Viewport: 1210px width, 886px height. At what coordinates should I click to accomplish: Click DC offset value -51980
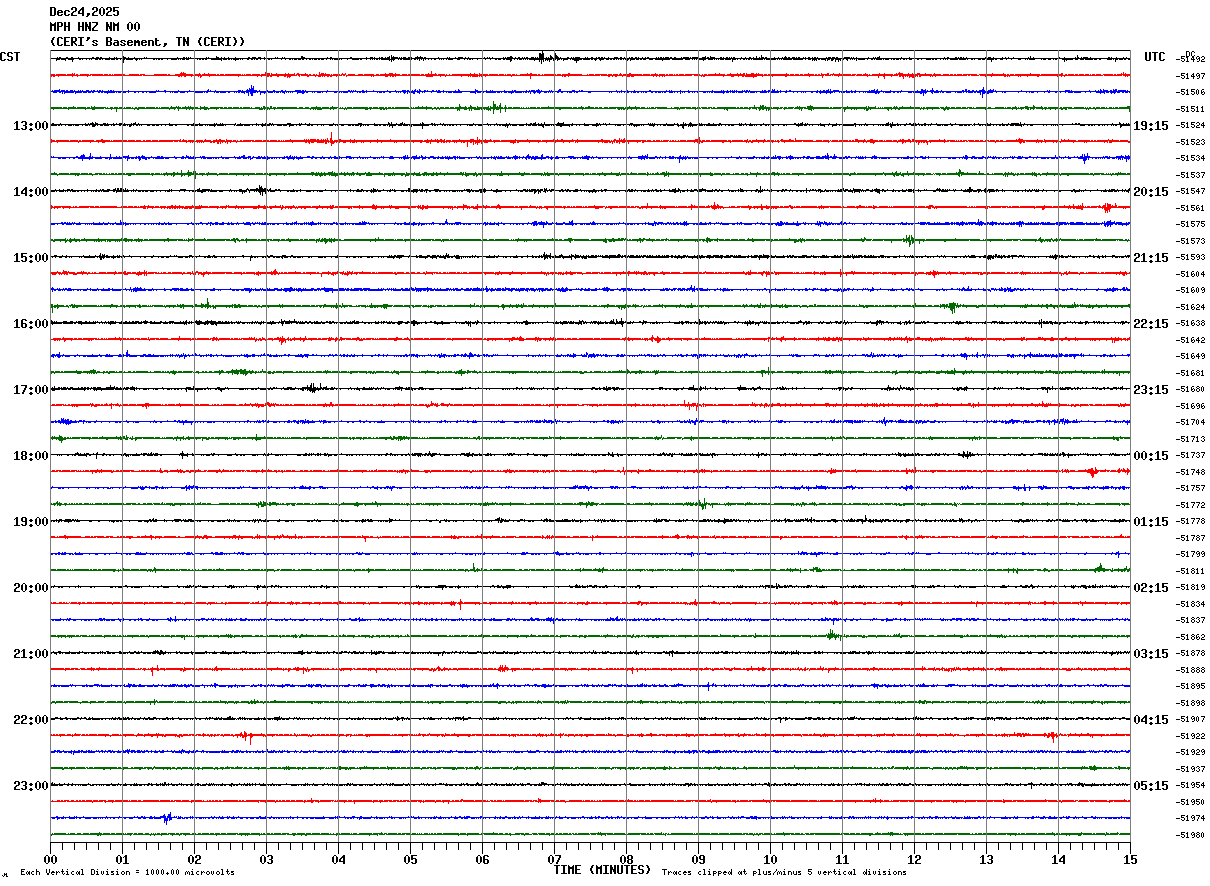(1191, 835)
